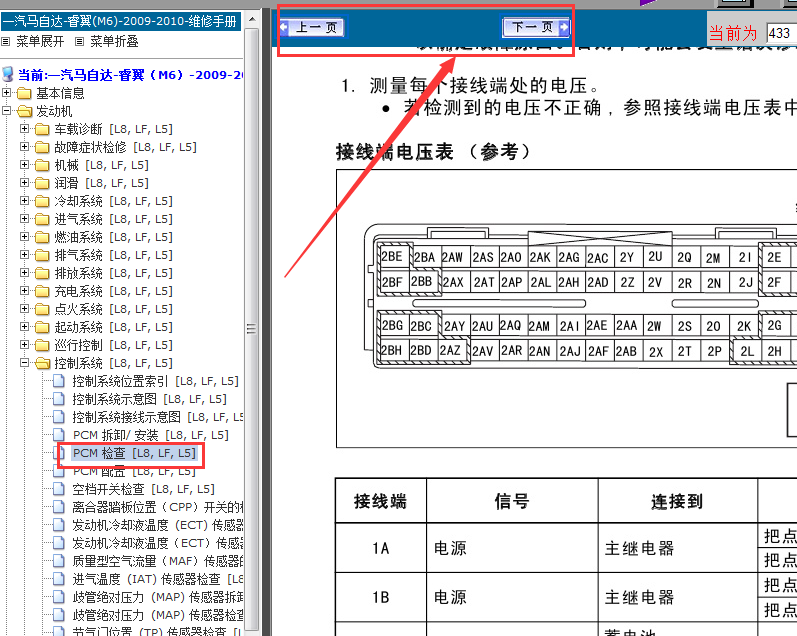This screenshot has height=636, width=797.
Task: Open 空档开关检查 page
Action: (x=143, y=489)
